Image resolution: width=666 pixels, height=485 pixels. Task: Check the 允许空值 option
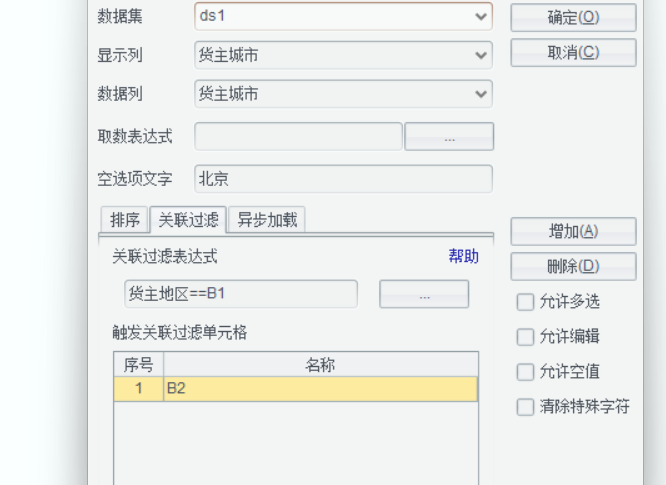(x=525, y=372)
